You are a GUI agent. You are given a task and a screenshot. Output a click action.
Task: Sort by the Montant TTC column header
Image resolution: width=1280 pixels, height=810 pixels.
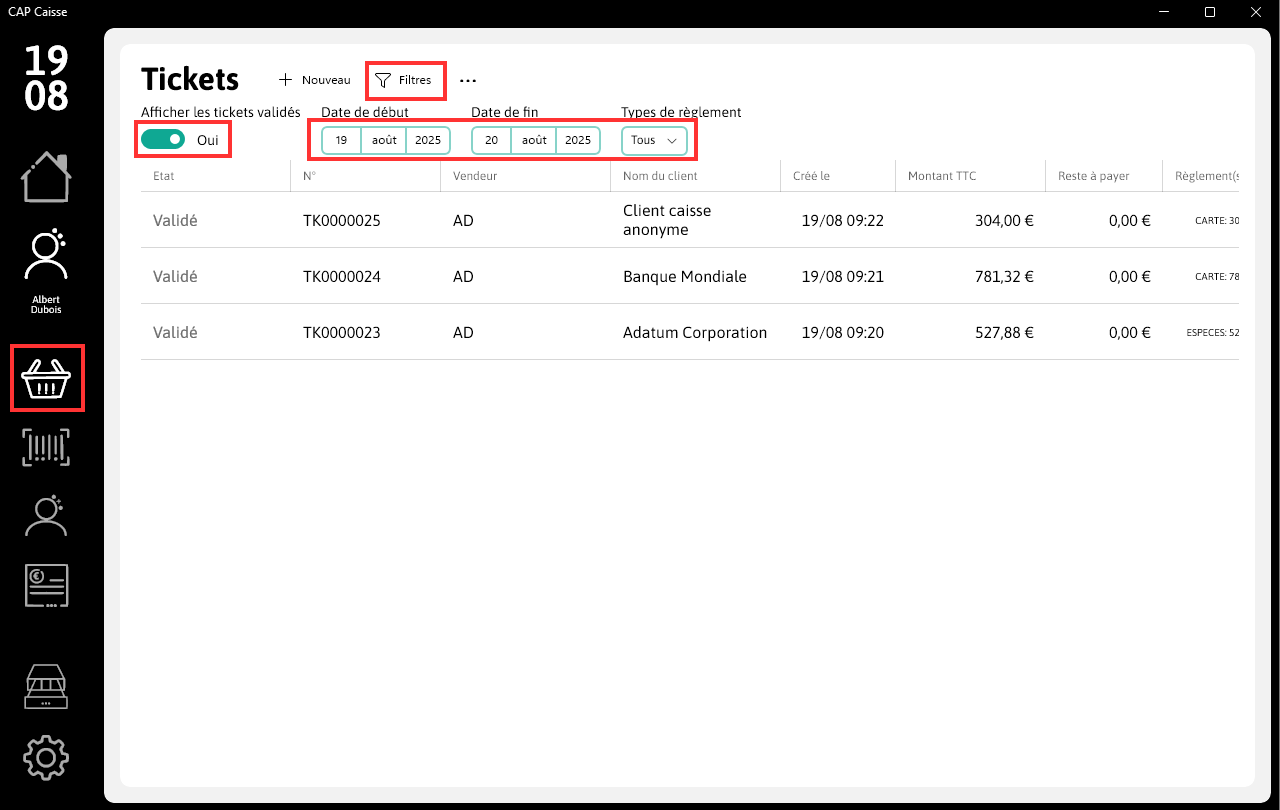[x=942, y=176]
